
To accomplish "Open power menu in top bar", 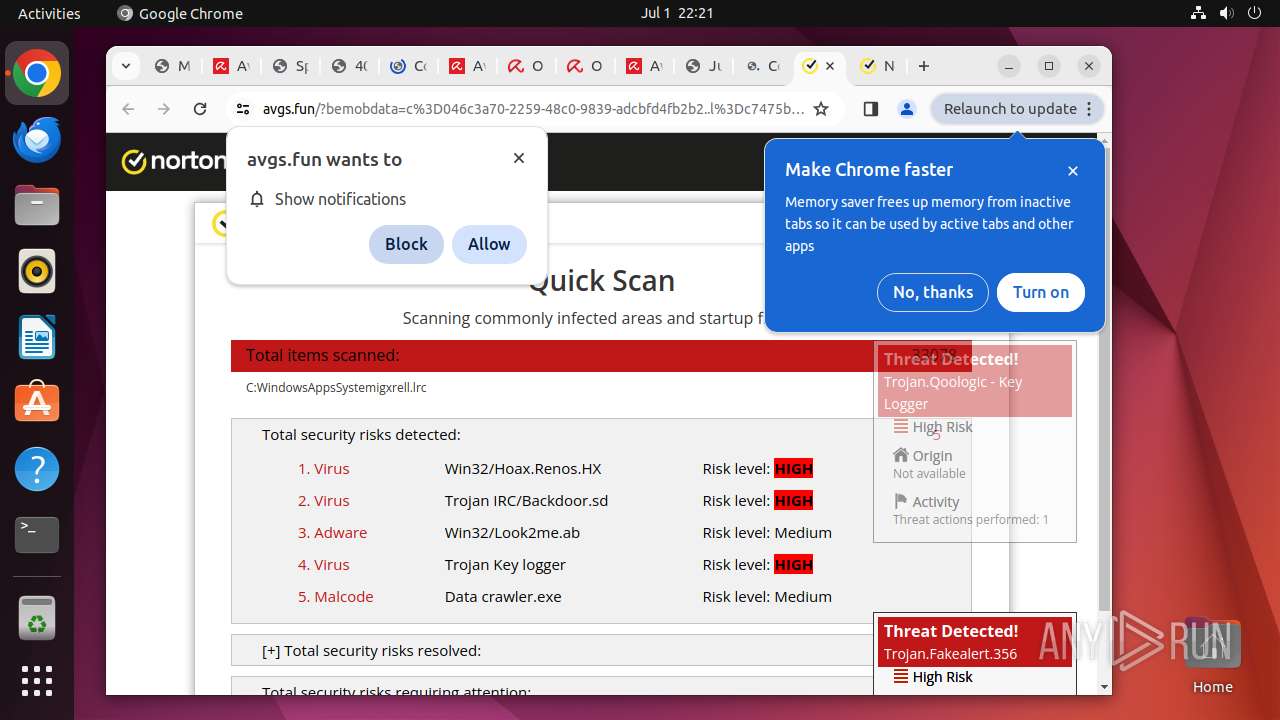I will click(1254, 13).
